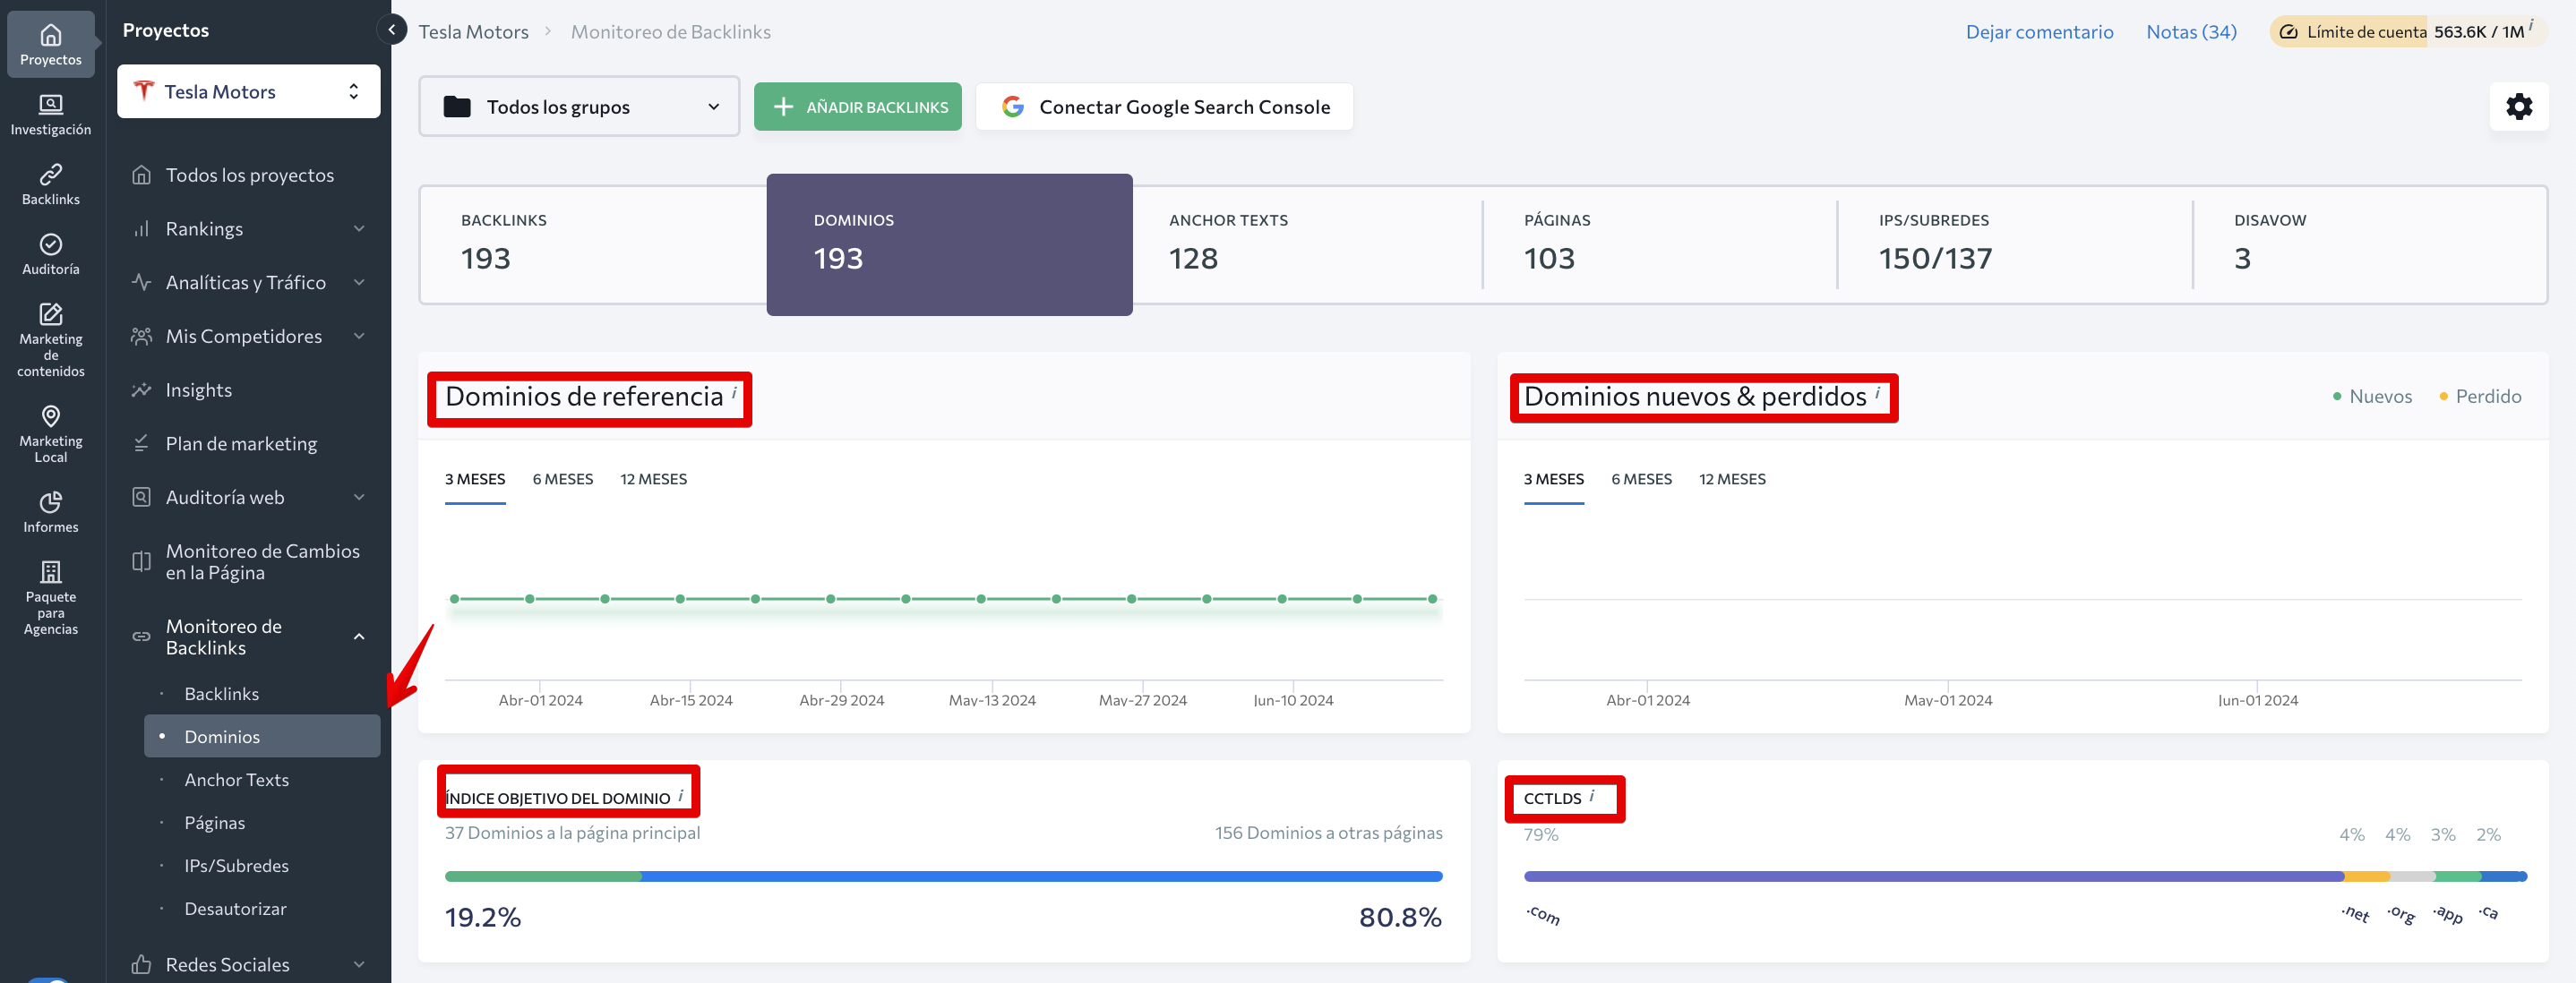Viewport: 2576px width, 983px height.
Task: Switch to the DISAVOW 3 tab
Action: [2370, 245]
